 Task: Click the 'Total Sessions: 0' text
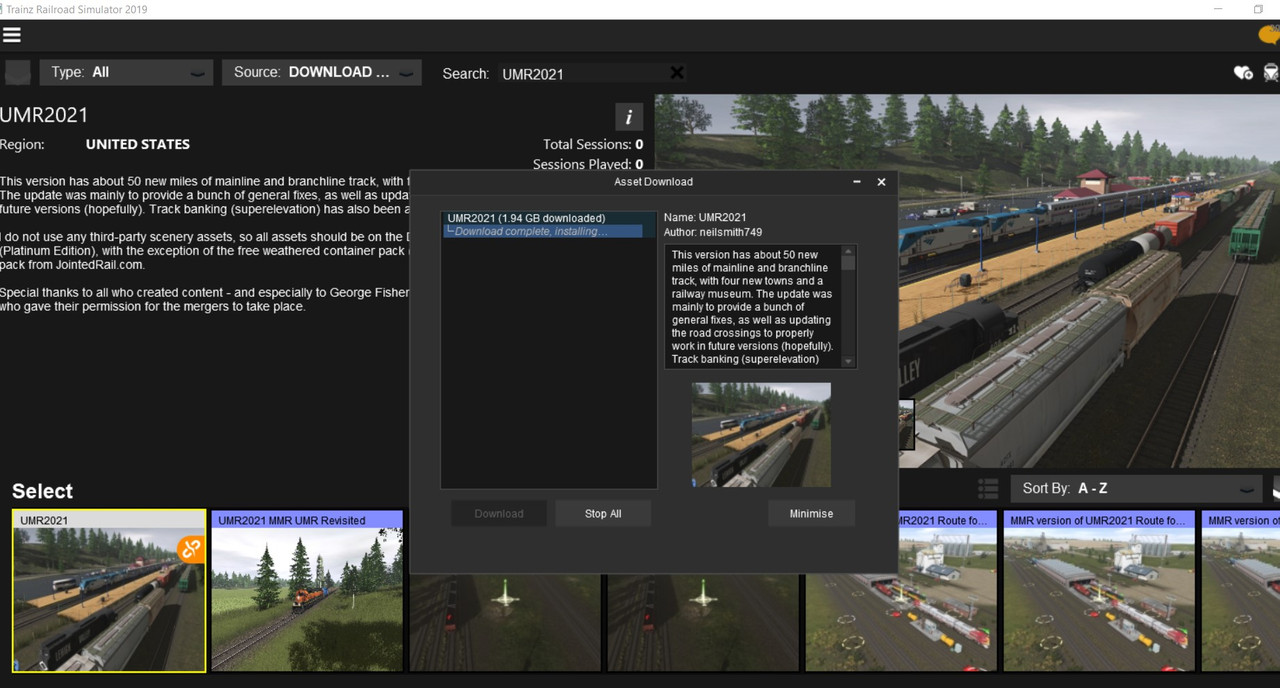pyautogui.click(x=593, y=144)
